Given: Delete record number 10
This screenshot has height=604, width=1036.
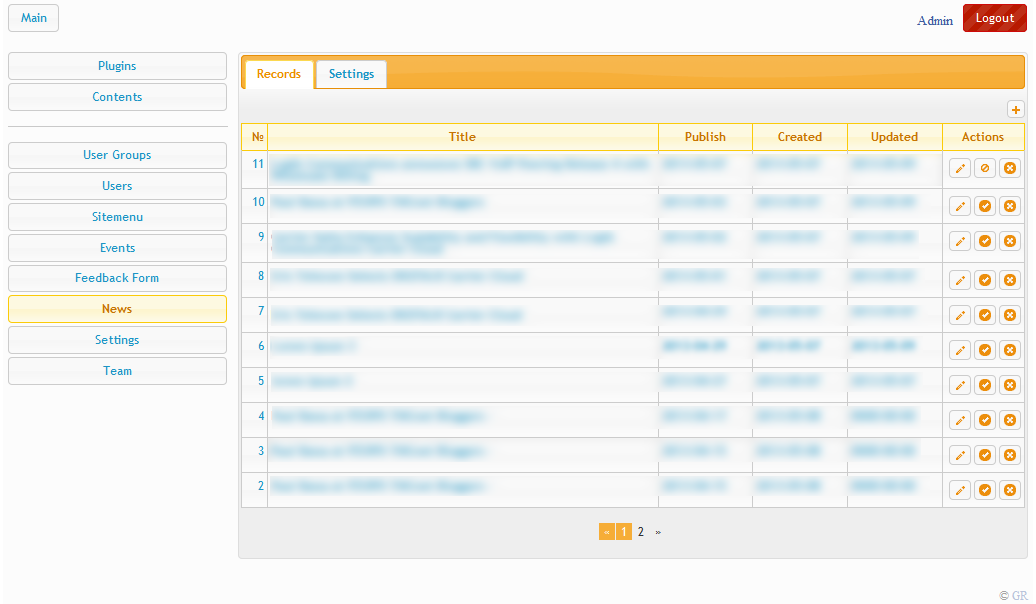Looking at the screenshot, I should coord(1010,206).
